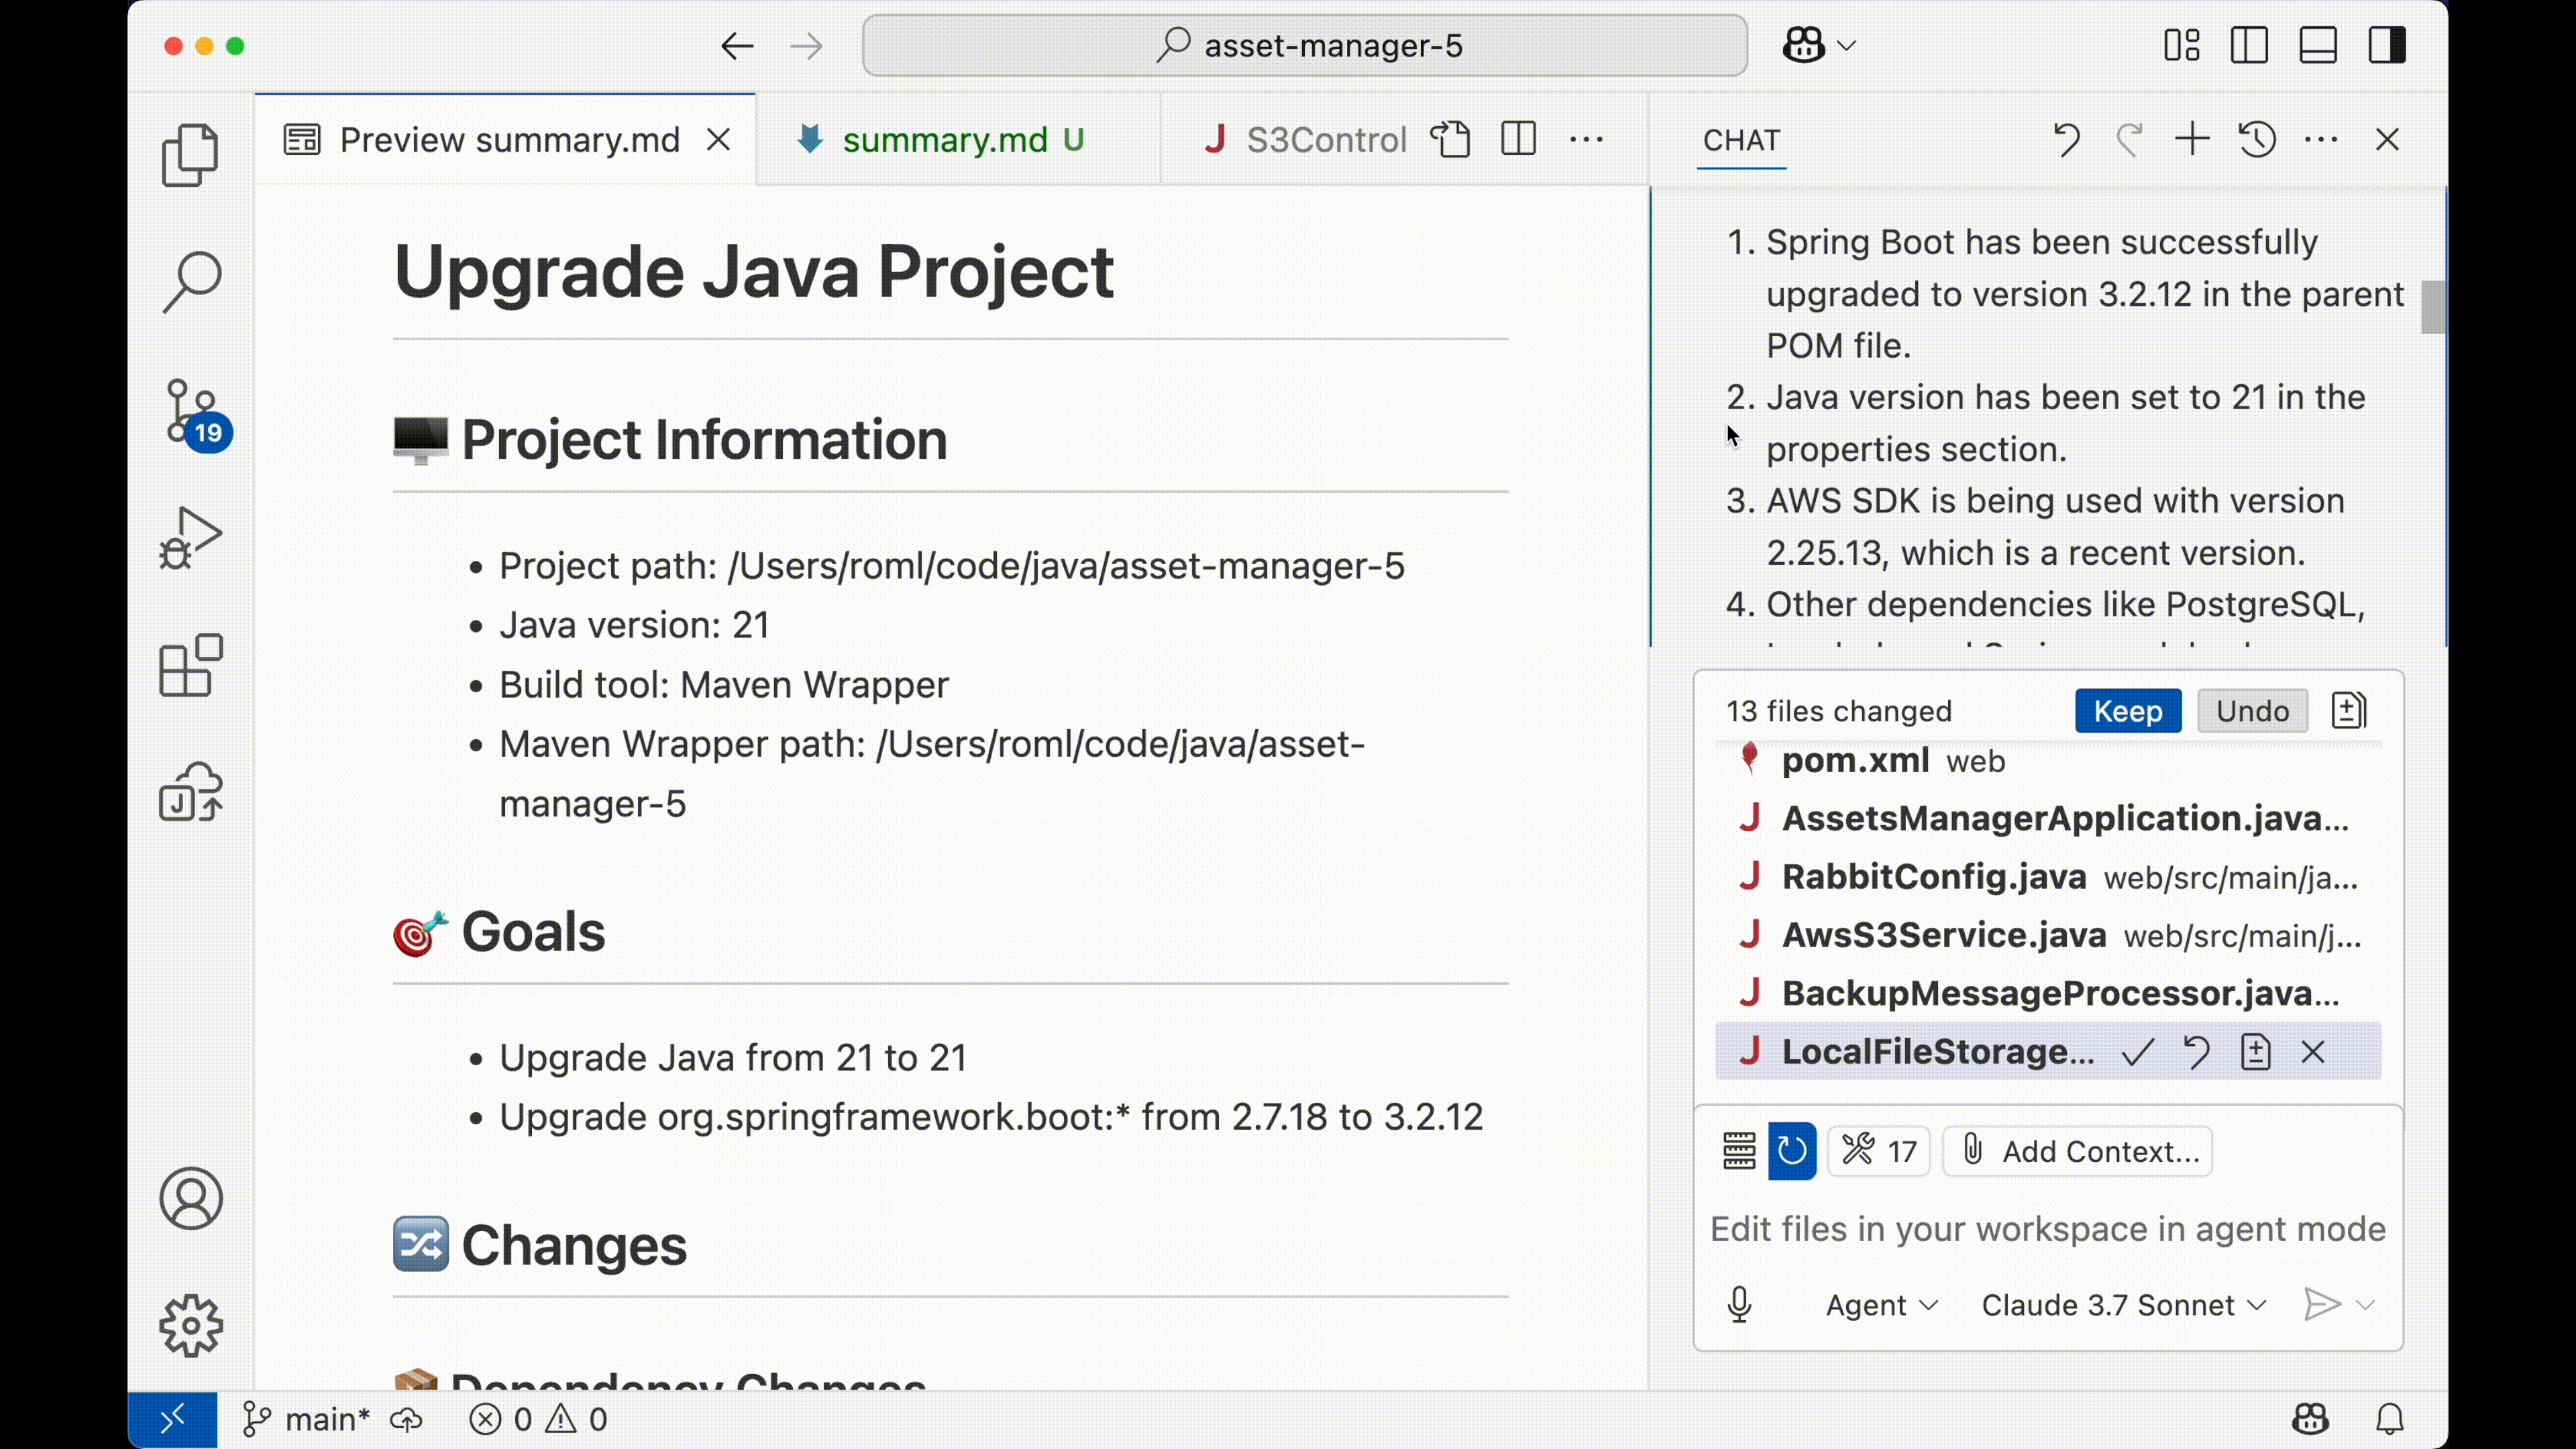Screen dimensions: 2576x1449
Task: Expand the tools list showing 17 tools
Action: click(1878, 1151)
